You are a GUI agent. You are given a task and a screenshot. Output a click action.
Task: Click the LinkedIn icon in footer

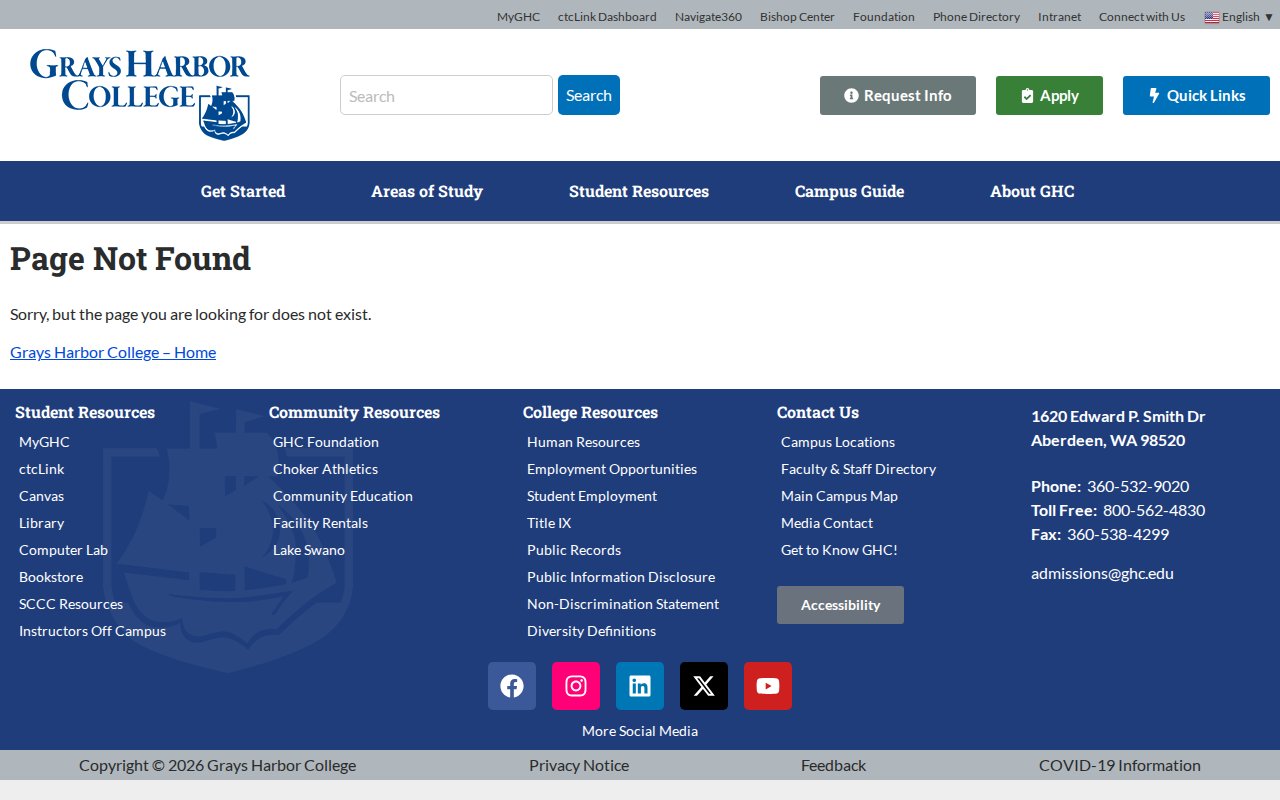pyautogui.click(x=640, y=686)
